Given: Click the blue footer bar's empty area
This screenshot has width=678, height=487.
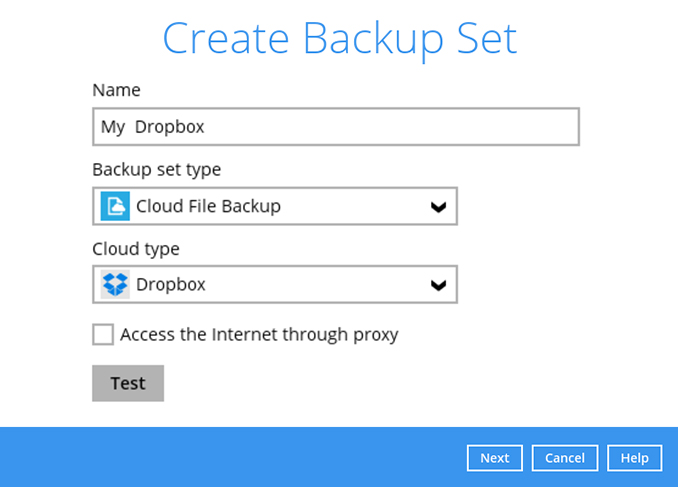Looking at the screenshot, I should (230, 457).
